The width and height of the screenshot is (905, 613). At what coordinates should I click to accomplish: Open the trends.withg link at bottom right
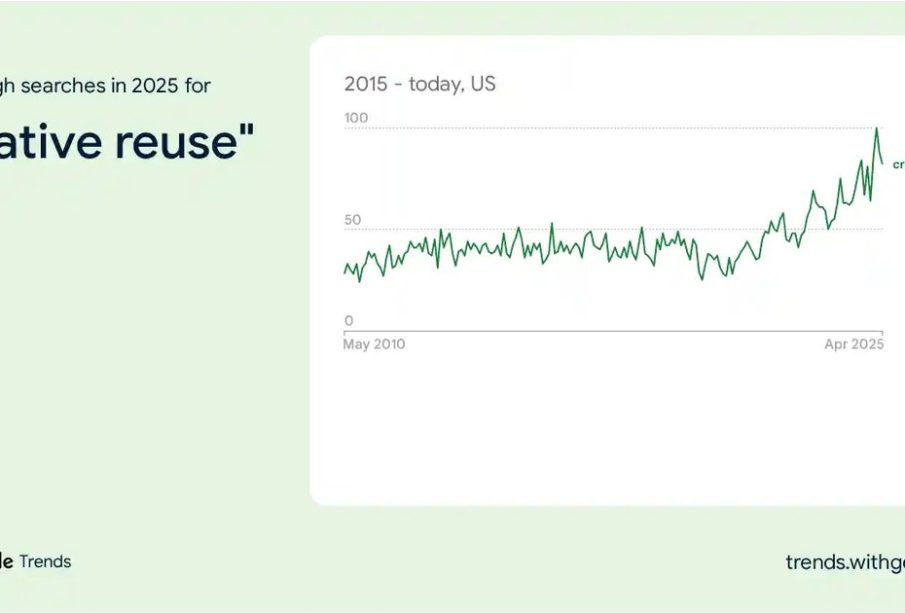[x=845, y=562]
